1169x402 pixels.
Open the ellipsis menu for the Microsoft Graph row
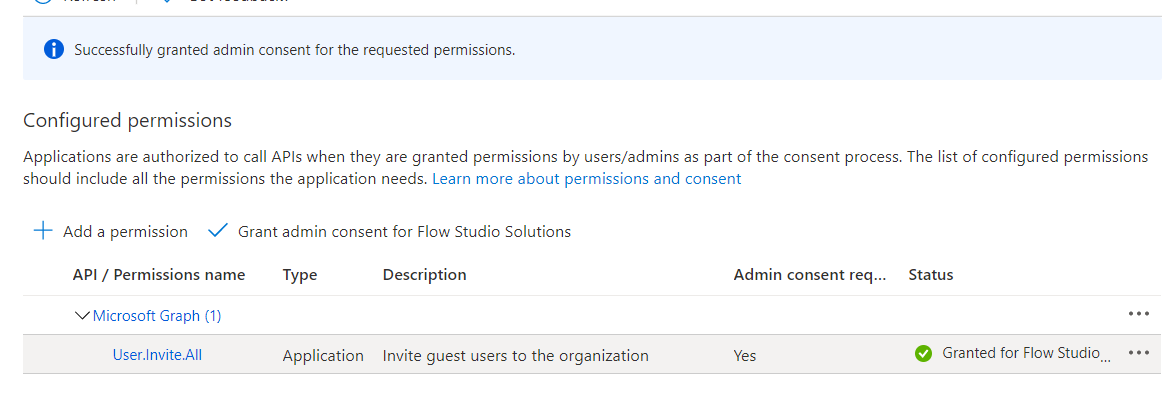1138,314
